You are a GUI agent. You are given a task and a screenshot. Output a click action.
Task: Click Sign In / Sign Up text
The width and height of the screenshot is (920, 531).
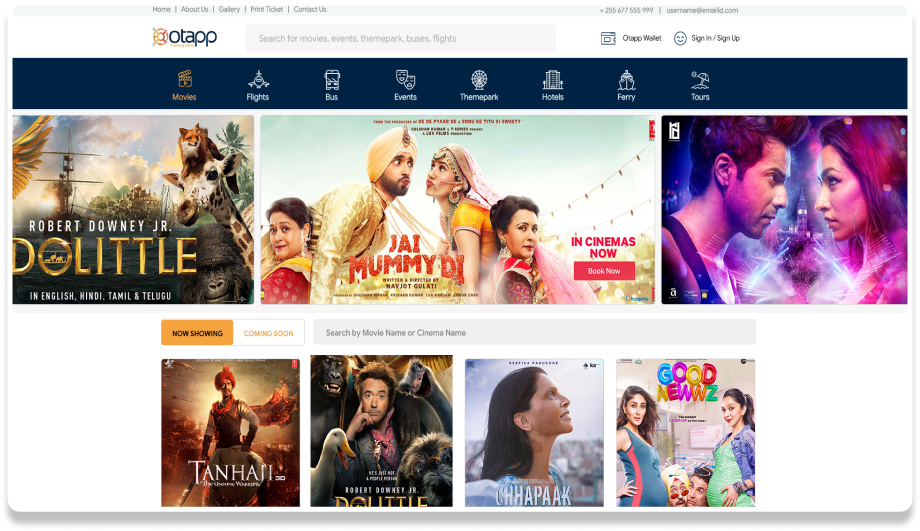(x=715, y=38)
